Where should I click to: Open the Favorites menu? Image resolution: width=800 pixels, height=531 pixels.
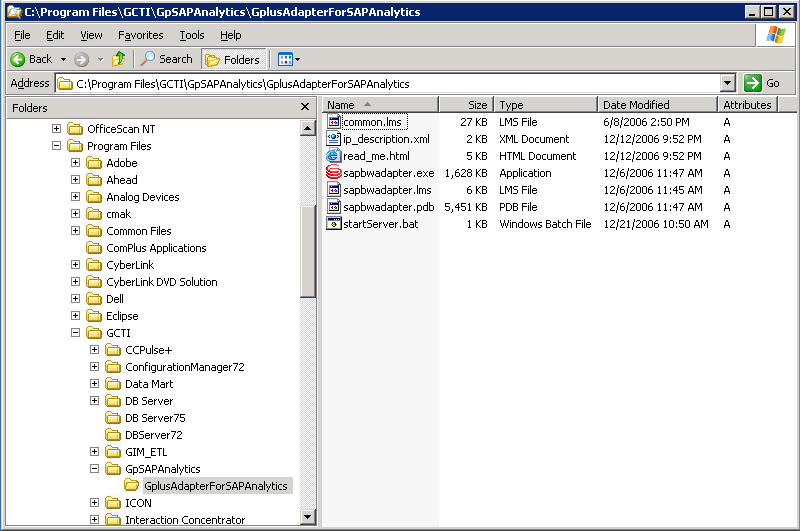[140, 35]
